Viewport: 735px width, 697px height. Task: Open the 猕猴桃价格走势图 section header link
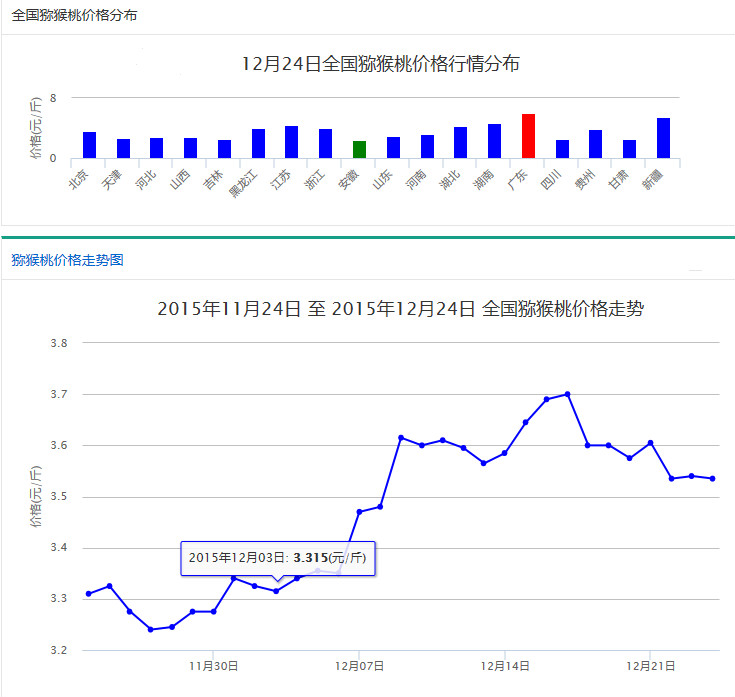[x=68, y=260]
